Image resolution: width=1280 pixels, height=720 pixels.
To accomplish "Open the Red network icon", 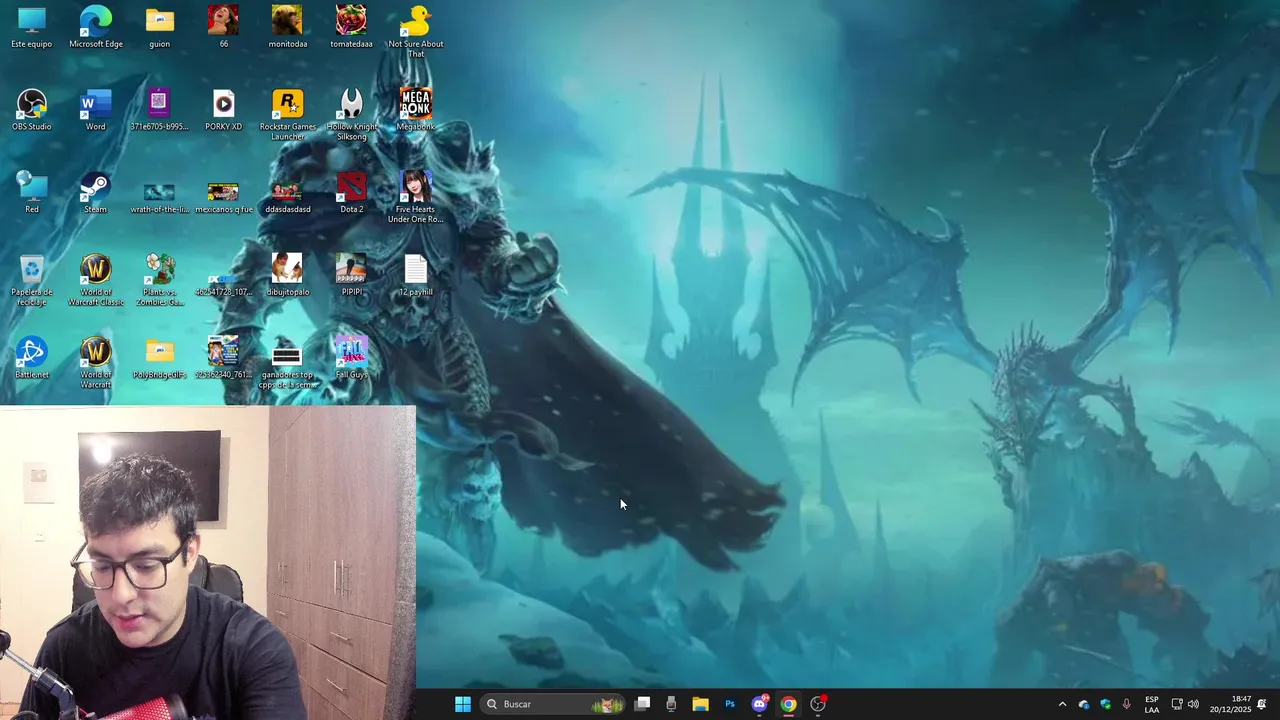I will [32, 193].
